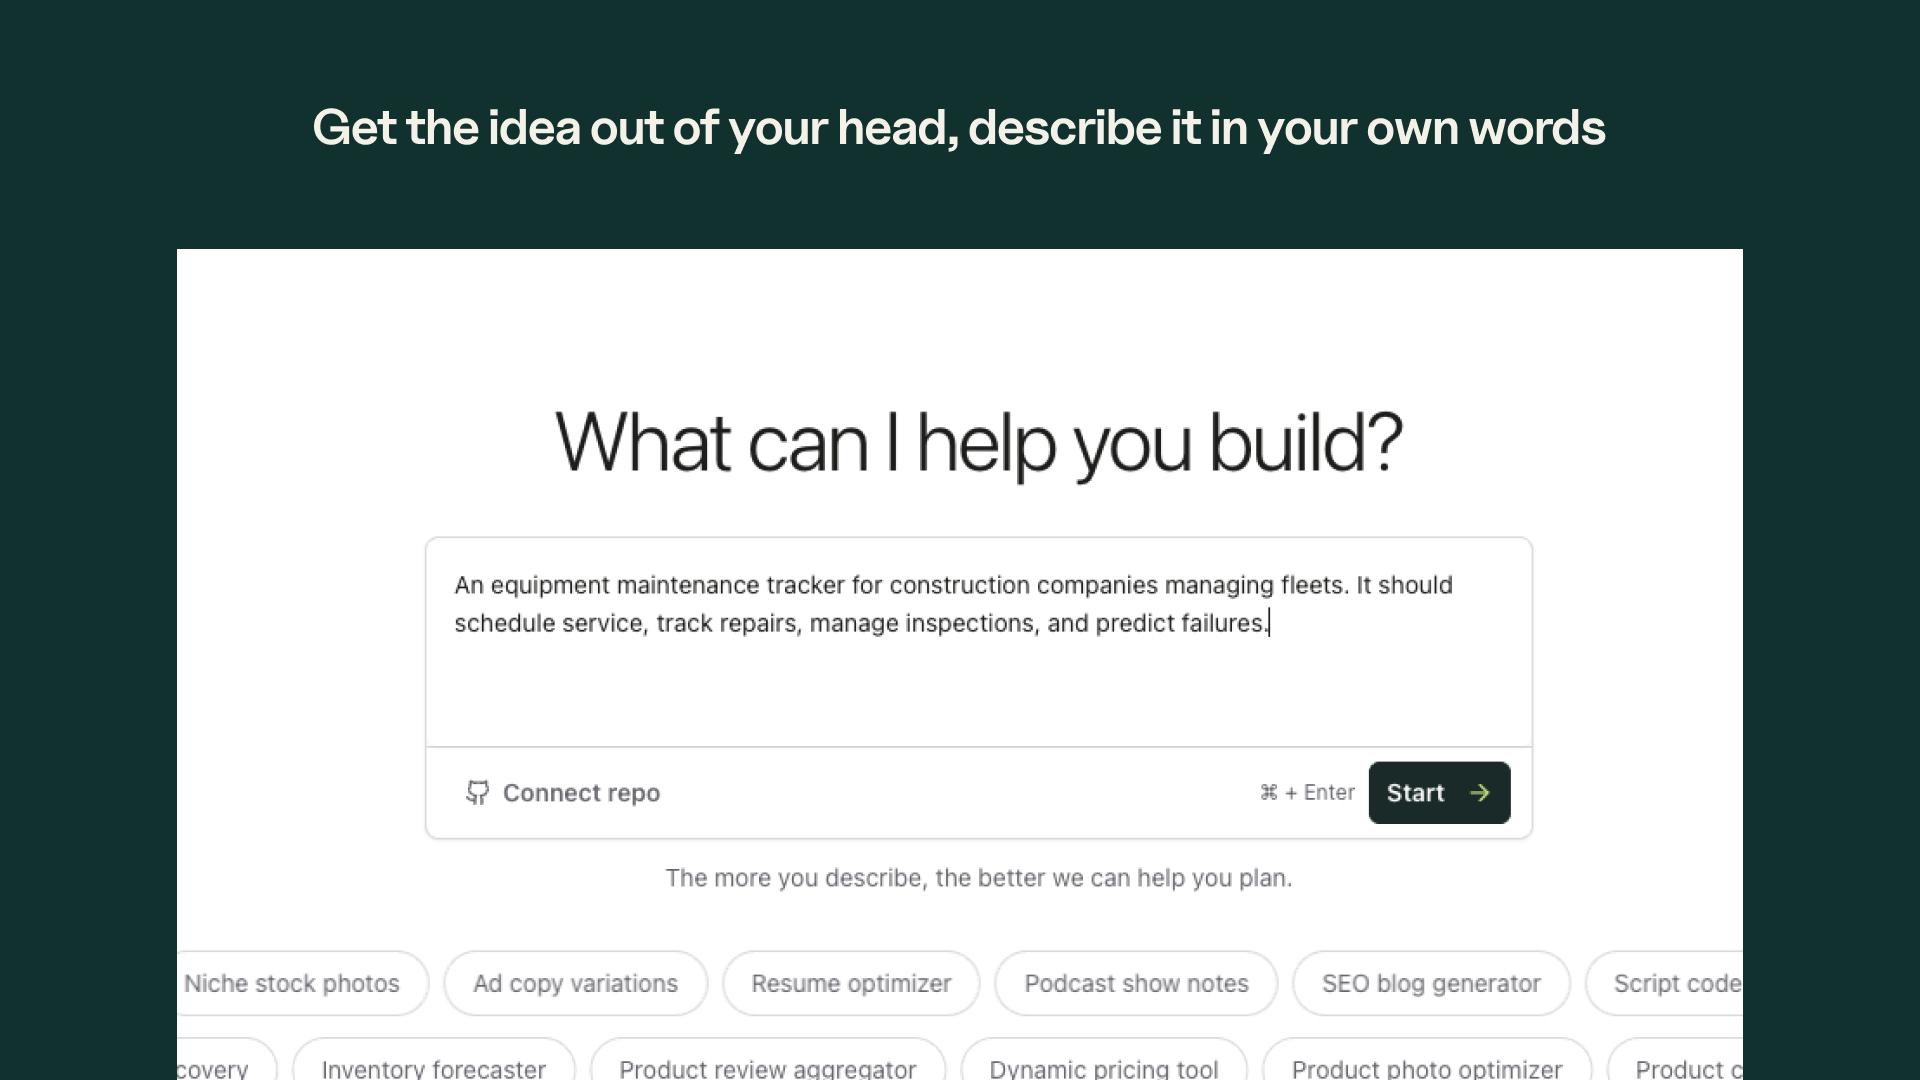Click the partially visible covery suggestion chip

tap(215, 1068)
